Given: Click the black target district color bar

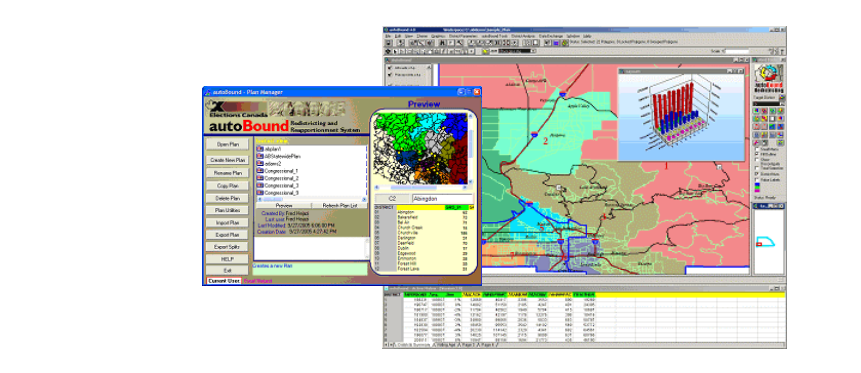Looking at the screenshot, I should (x=766, y=104).
